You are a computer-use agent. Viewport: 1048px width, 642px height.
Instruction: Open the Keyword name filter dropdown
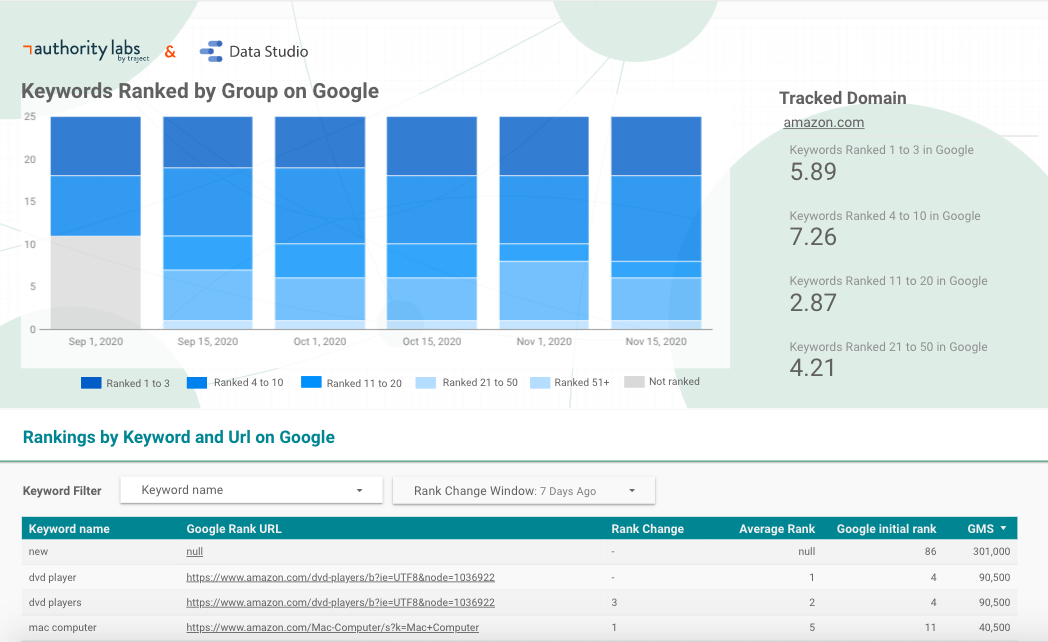(x=251, y=490)
